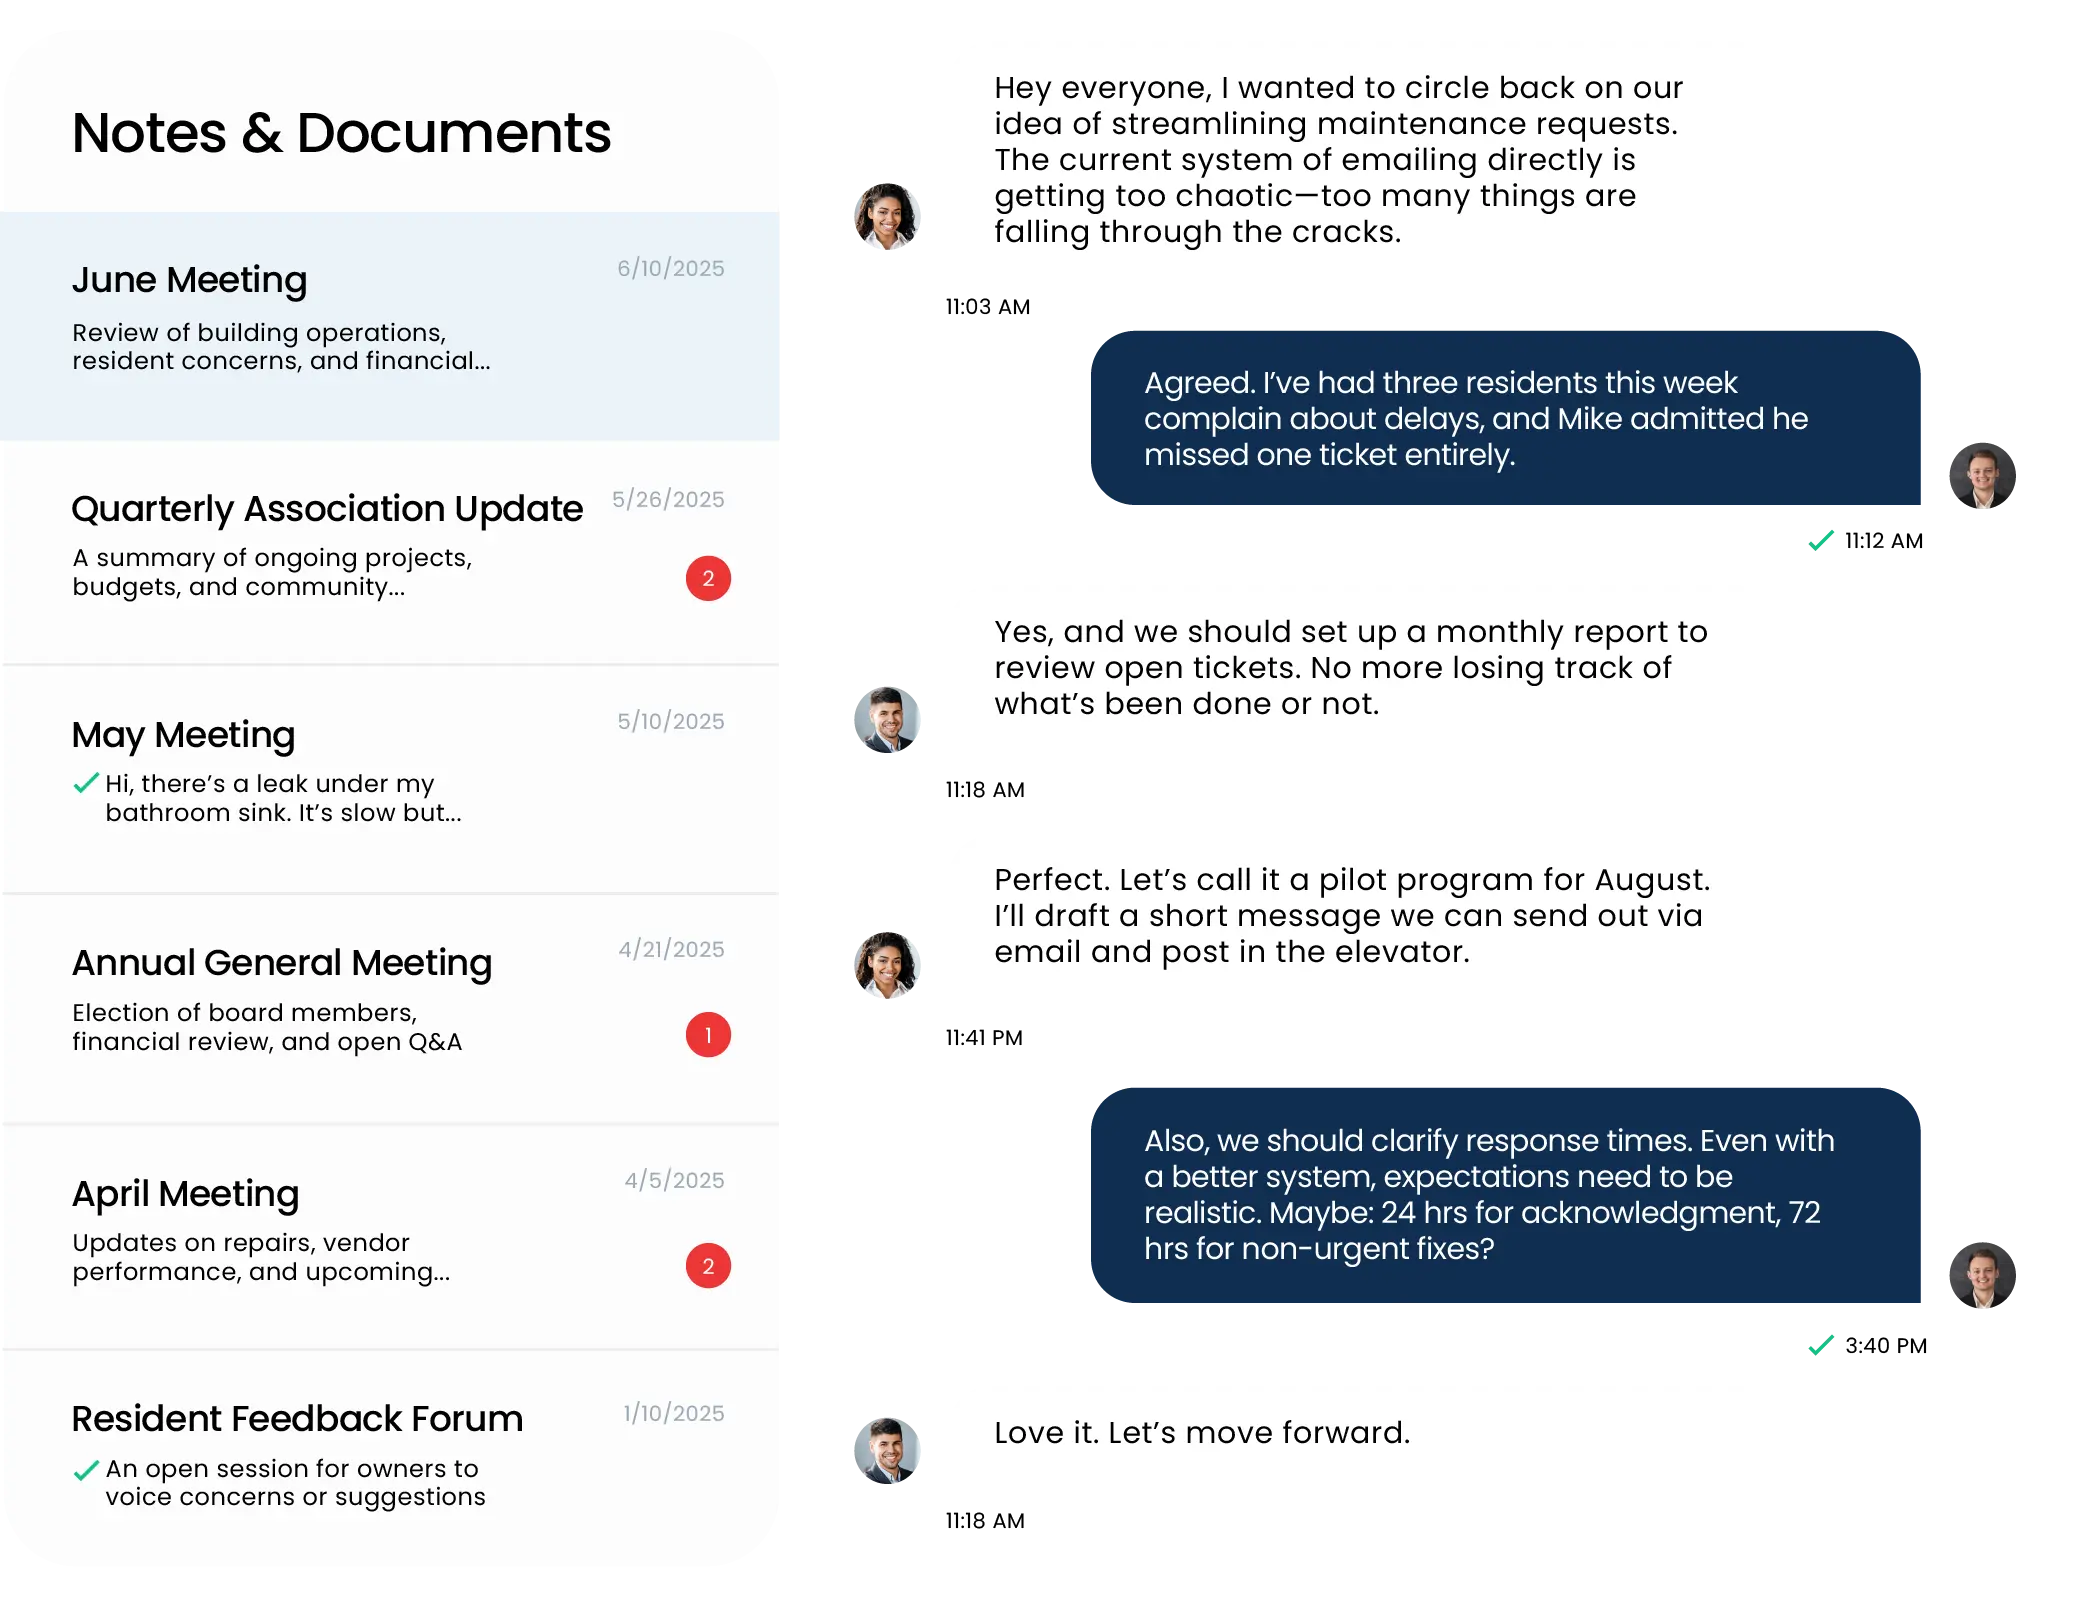This screenshot has width=2079, height=1599.
Task: Click the bearded man's avatar by the monthly report message
Action: click(887, 720)
